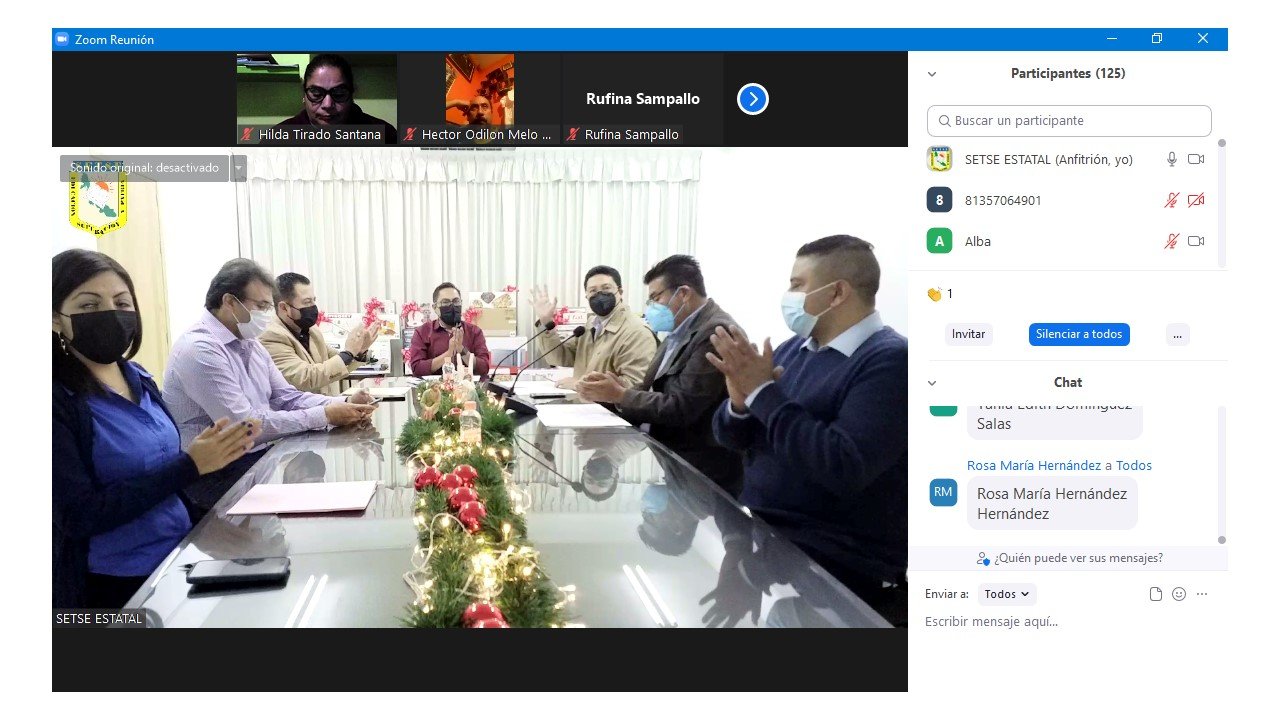Collapse the Chat panel chevron
Viewport: 1280px width, 720px height.
pyautogui.click(x=932, y=383)
